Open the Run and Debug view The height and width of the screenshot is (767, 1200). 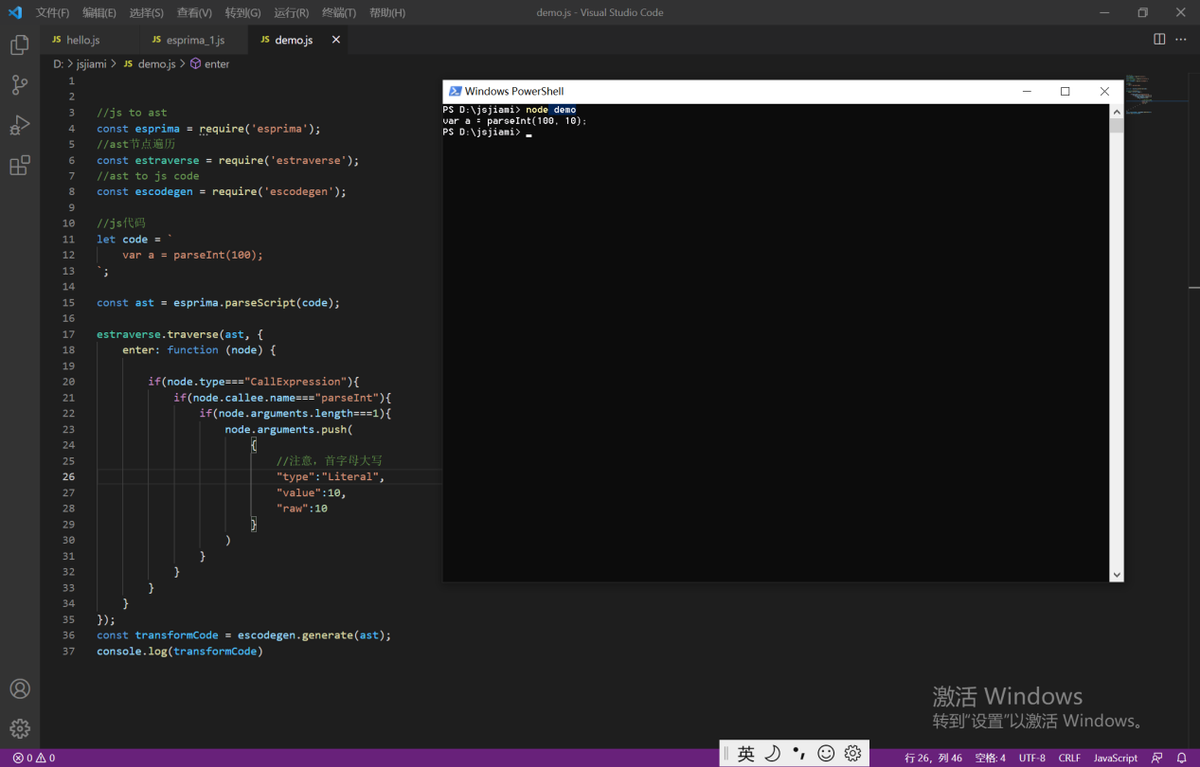(19, 125)
